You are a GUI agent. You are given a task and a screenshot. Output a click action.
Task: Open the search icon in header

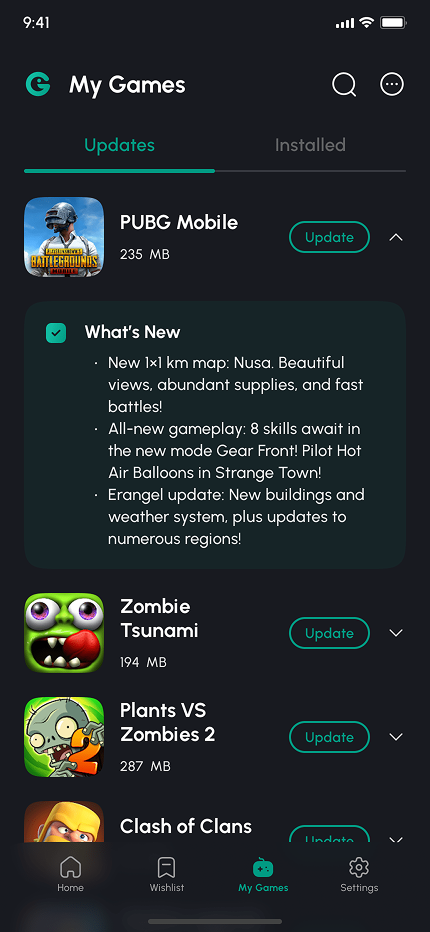click(344, 84)
